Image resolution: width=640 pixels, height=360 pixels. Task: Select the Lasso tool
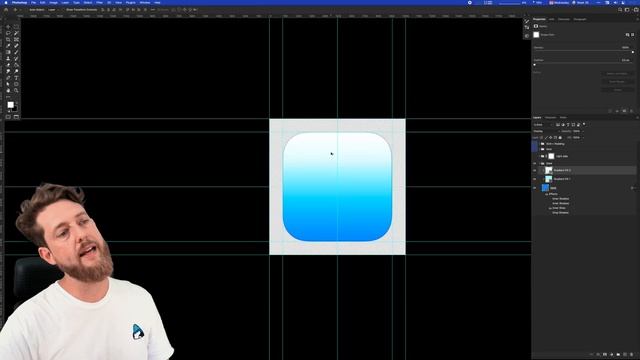(8, 33)
